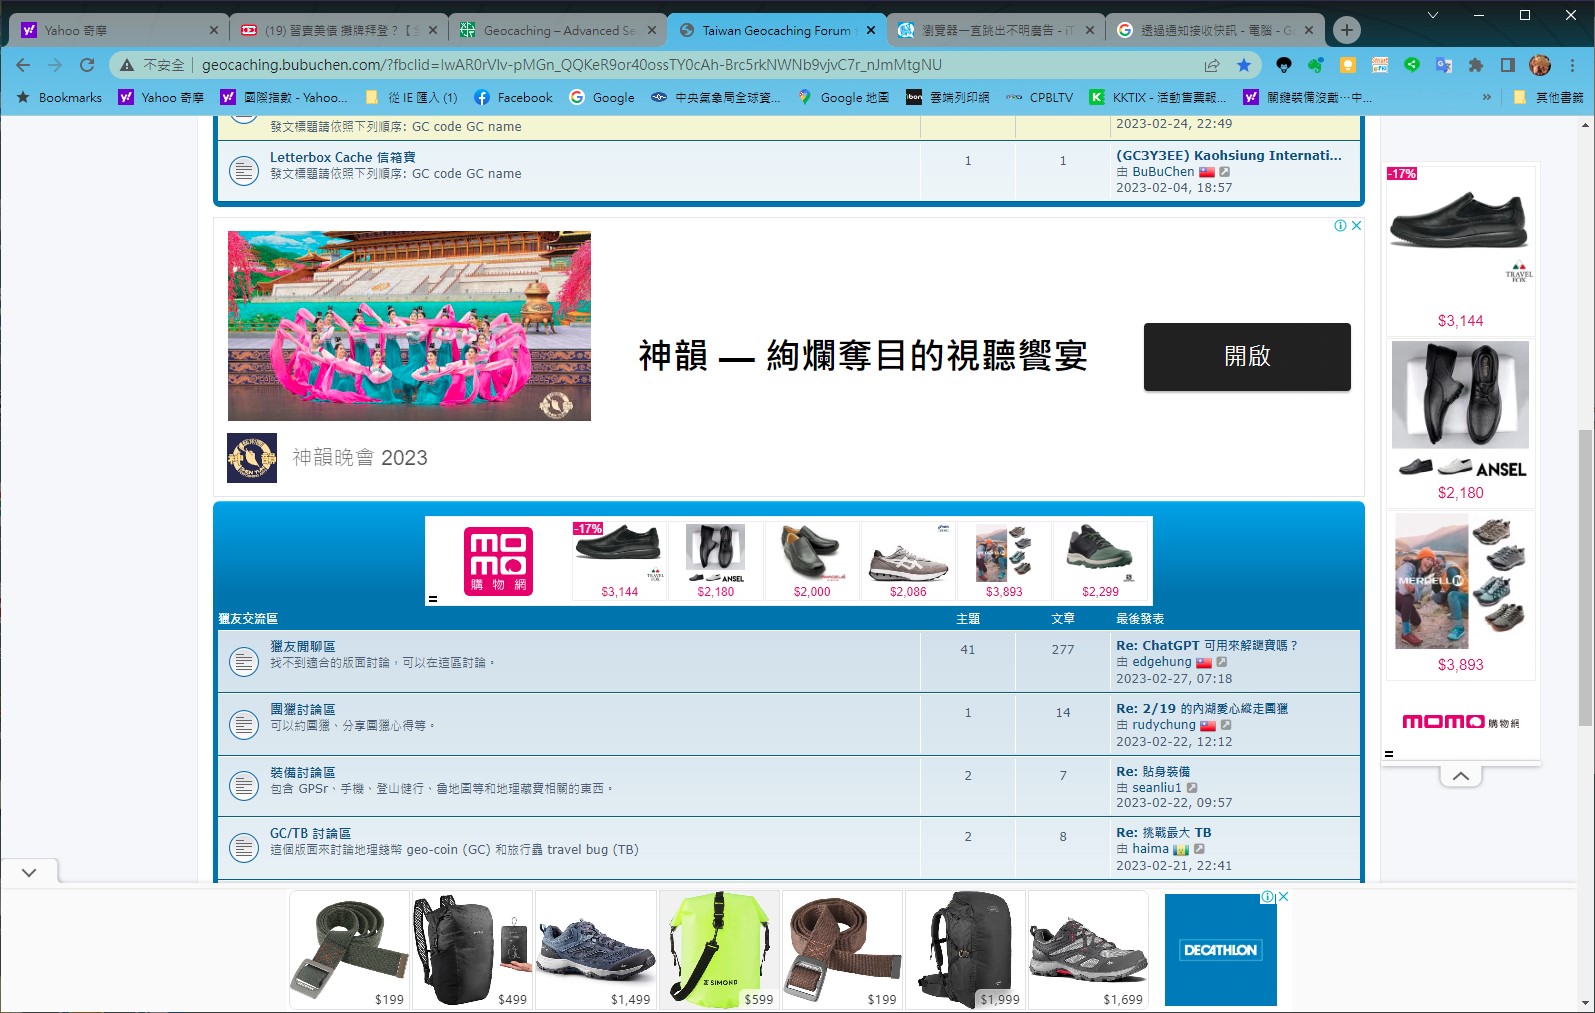Click the view-latest-post icon beside edgehung

pos(1222,662)
